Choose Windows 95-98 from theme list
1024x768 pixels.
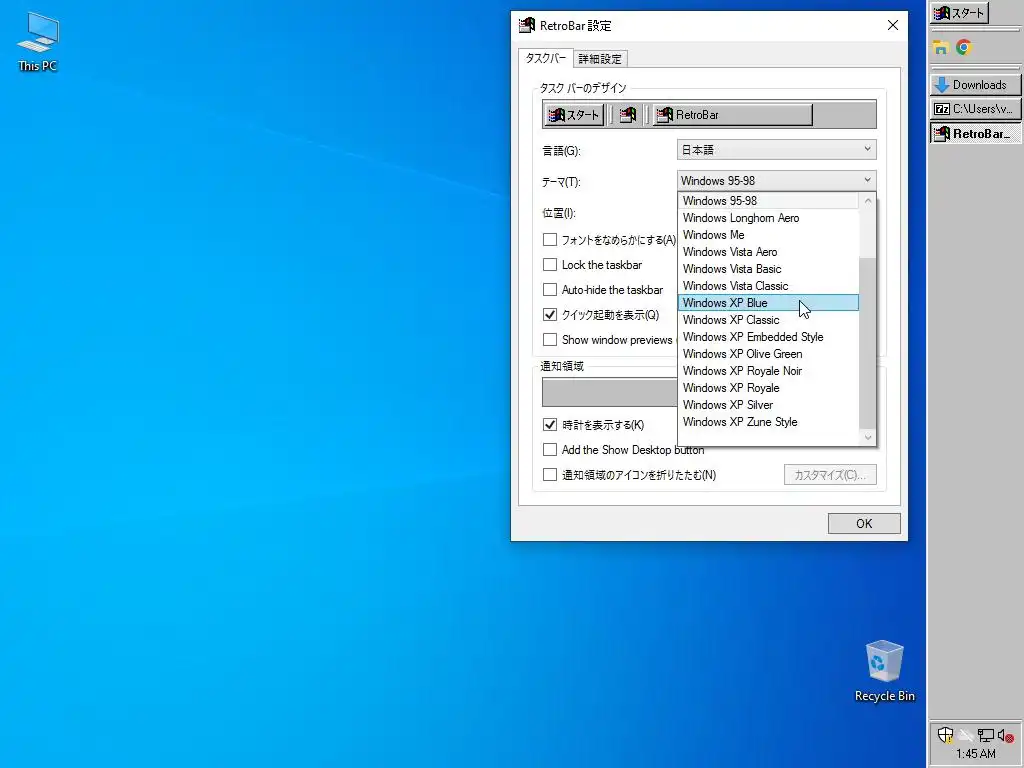(x=769, y=200)
